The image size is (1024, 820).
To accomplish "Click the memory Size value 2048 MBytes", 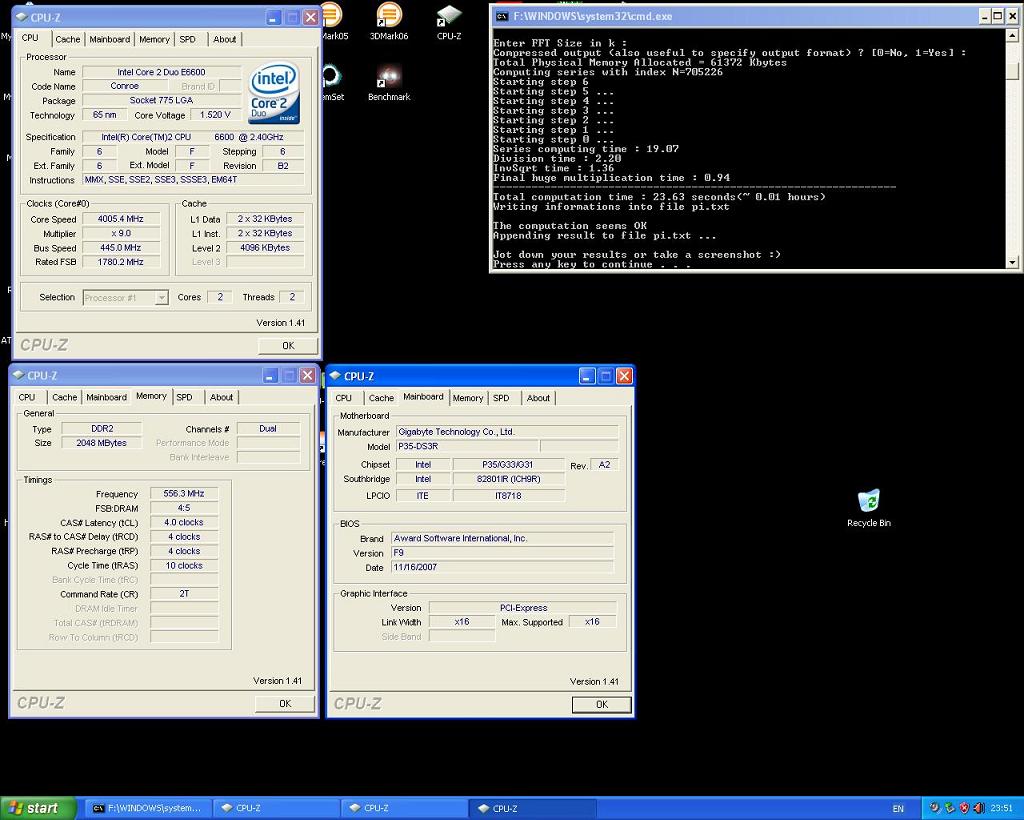I will pos(102,443).
